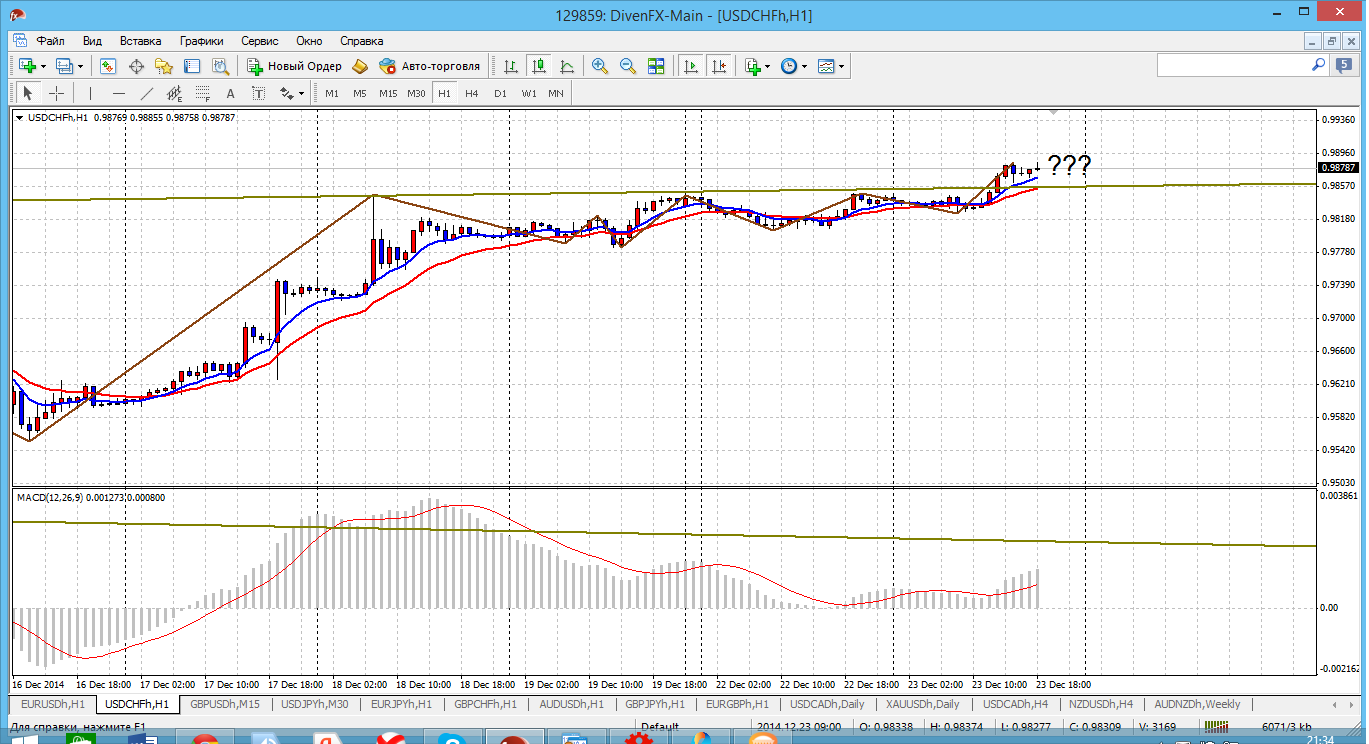1369x744 pixels.
Task: Click the zoom in magnifier icon
Action: pos(600,66)
